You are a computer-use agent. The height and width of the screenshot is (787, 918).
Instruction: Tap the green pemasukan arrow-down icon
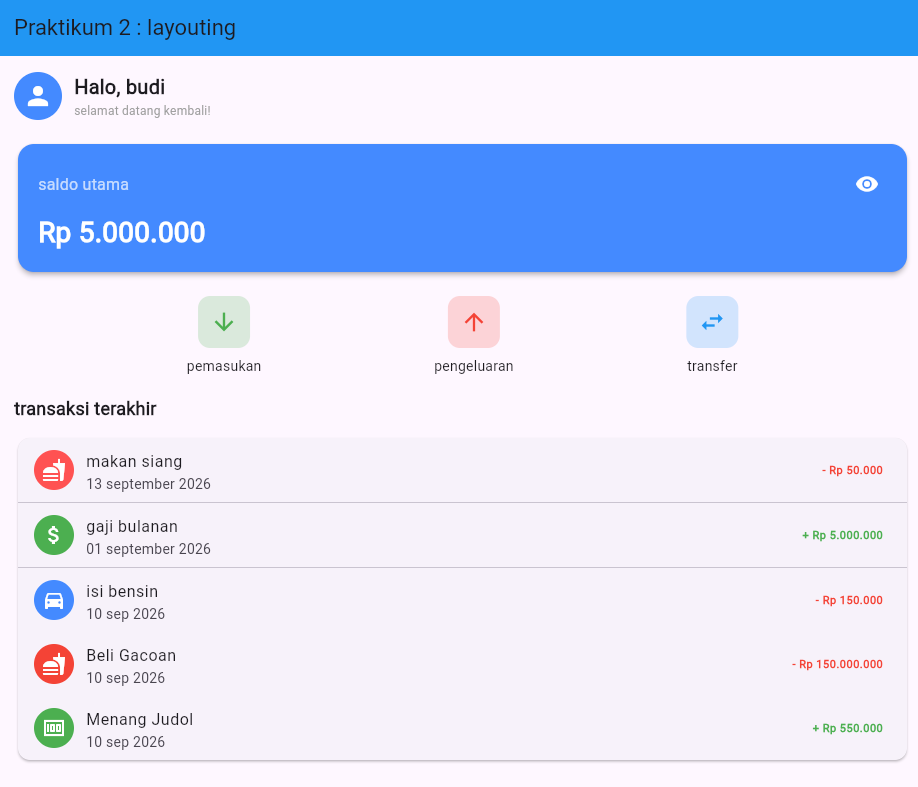click(x=224, y=322)
